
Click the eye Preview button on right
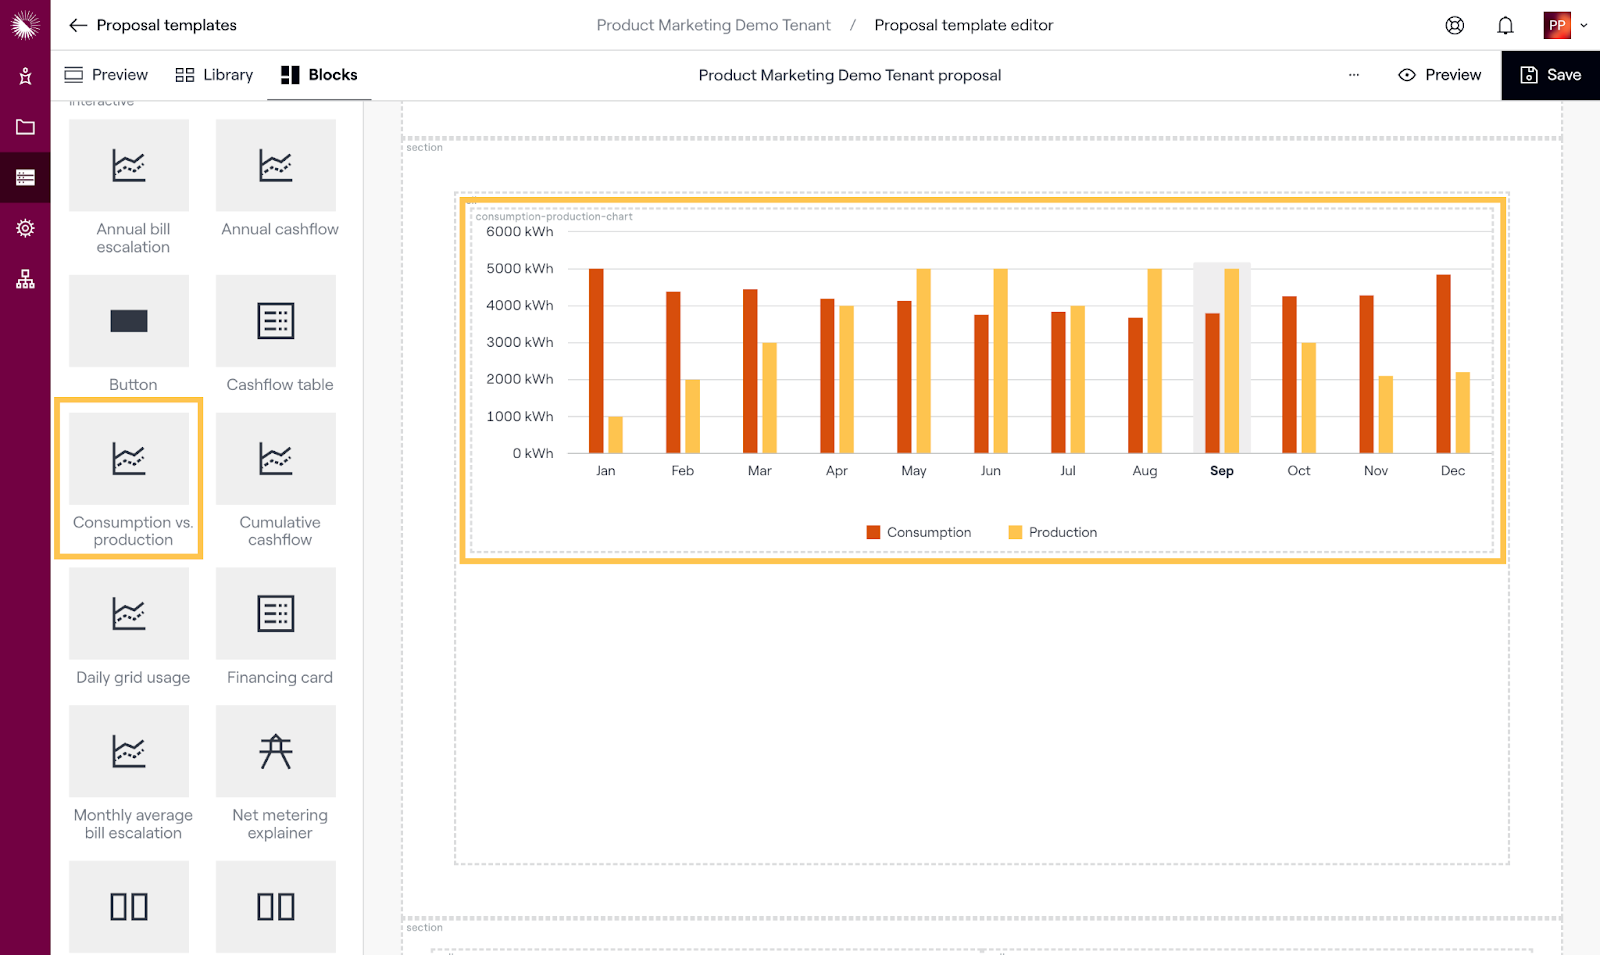coord(1440,75)
